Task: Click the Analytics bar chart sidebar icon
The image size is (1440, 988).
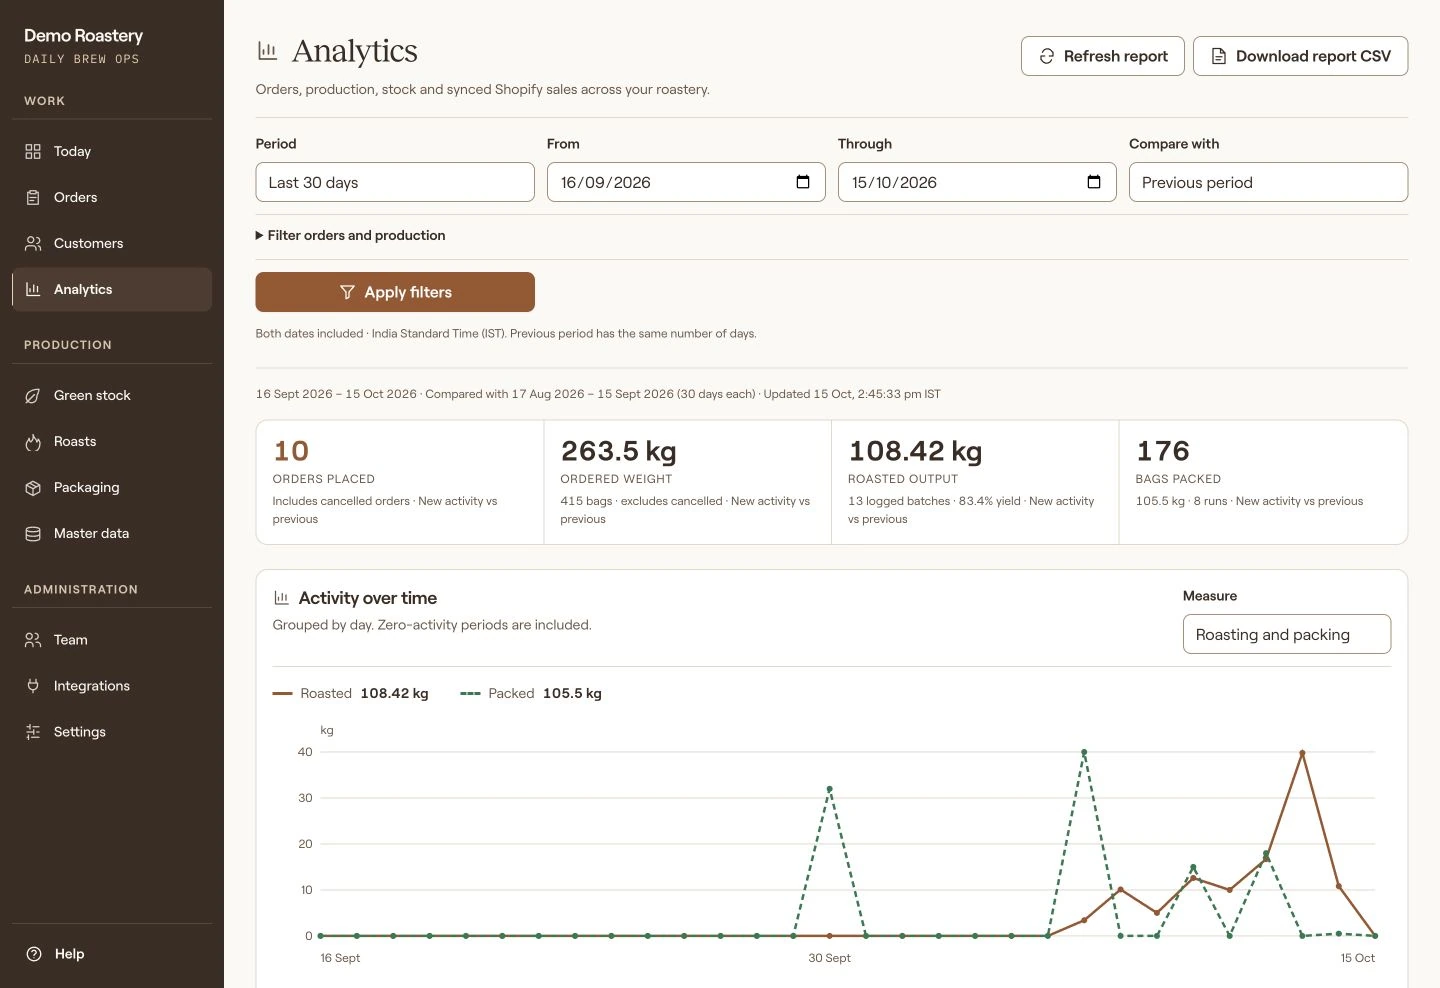Action: pos(33,289)
